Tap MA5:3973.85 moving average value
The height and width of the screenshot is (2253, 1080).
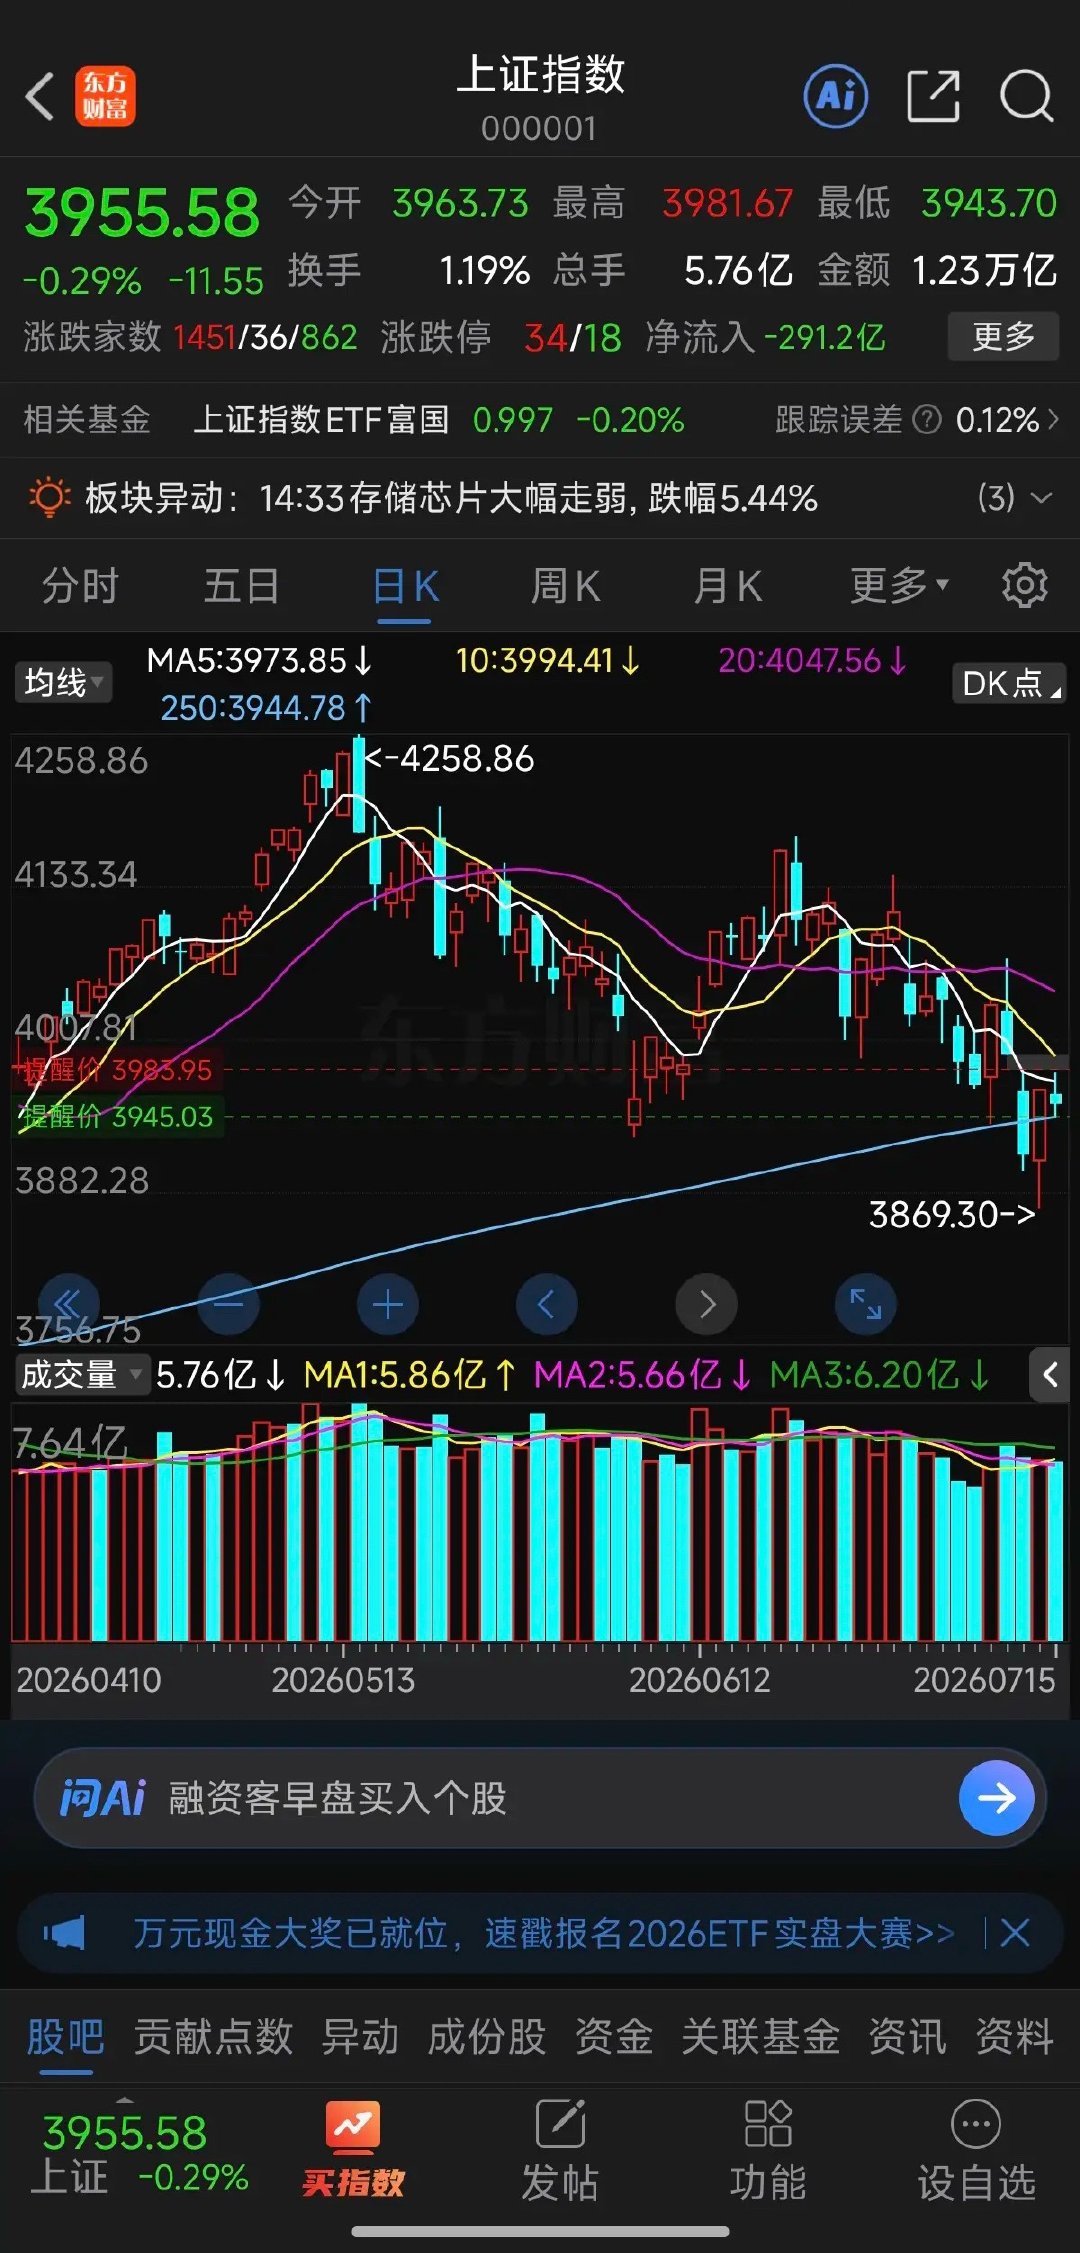pyautogui.click(x=259, y=660)
